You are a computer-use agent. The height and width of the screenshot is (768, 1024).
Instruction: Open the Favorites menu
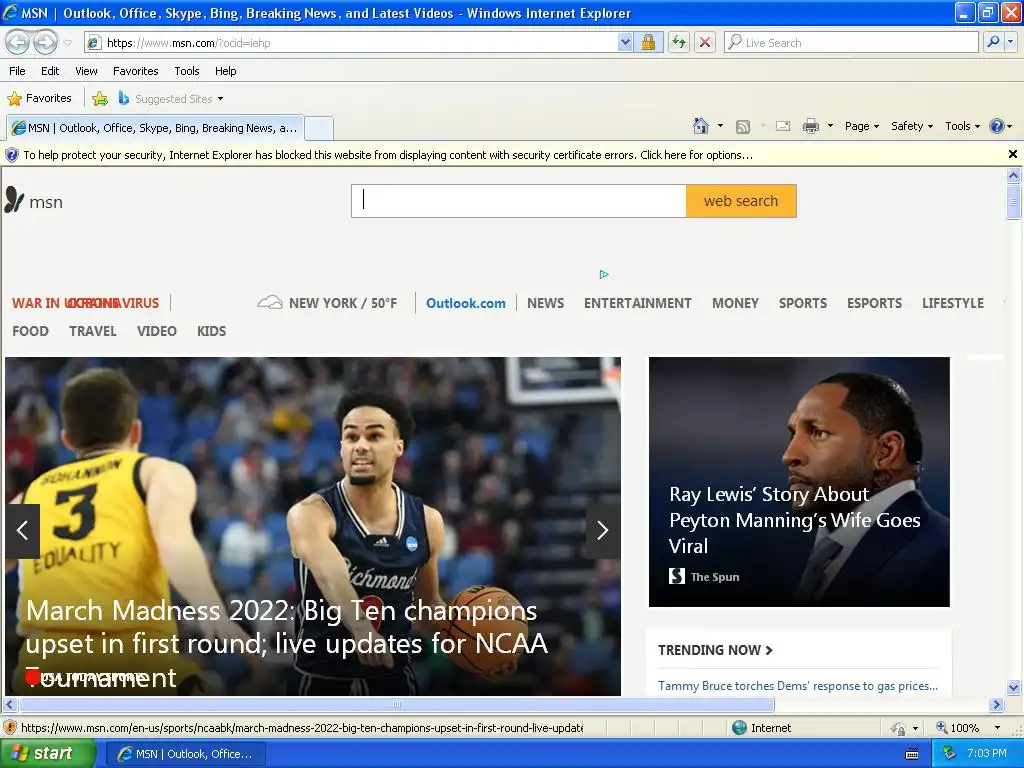point(135,71)
